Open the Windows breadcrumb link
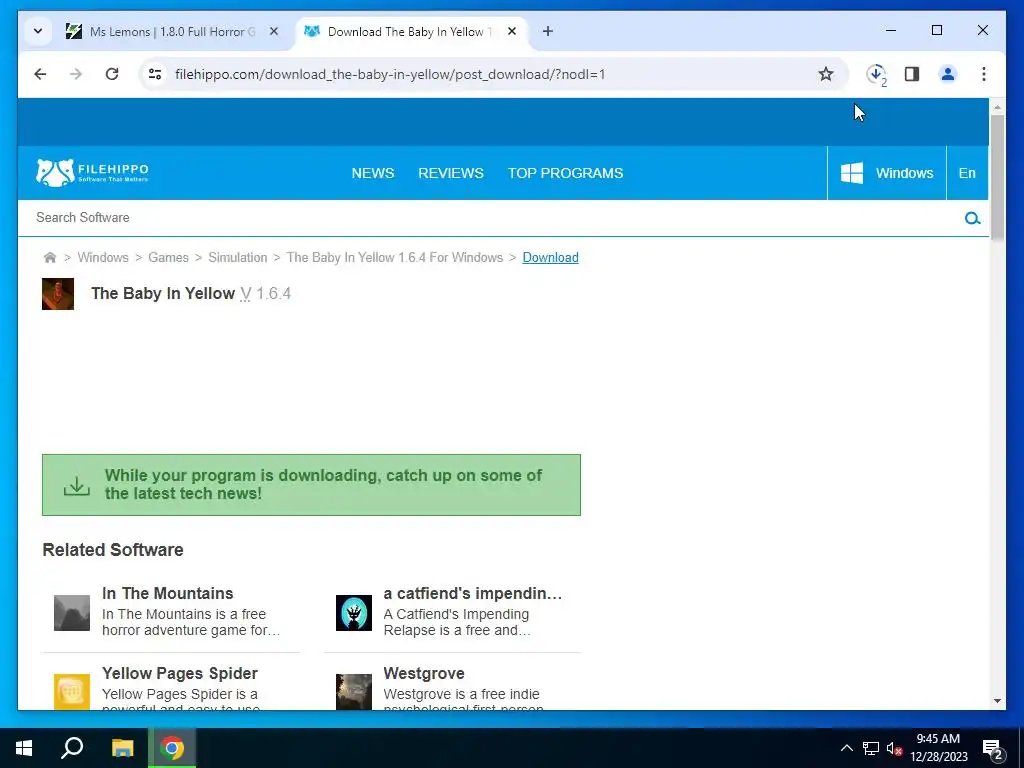This screenshot has height=768, width=1024. pyautogui.click(x=103, y=257)
